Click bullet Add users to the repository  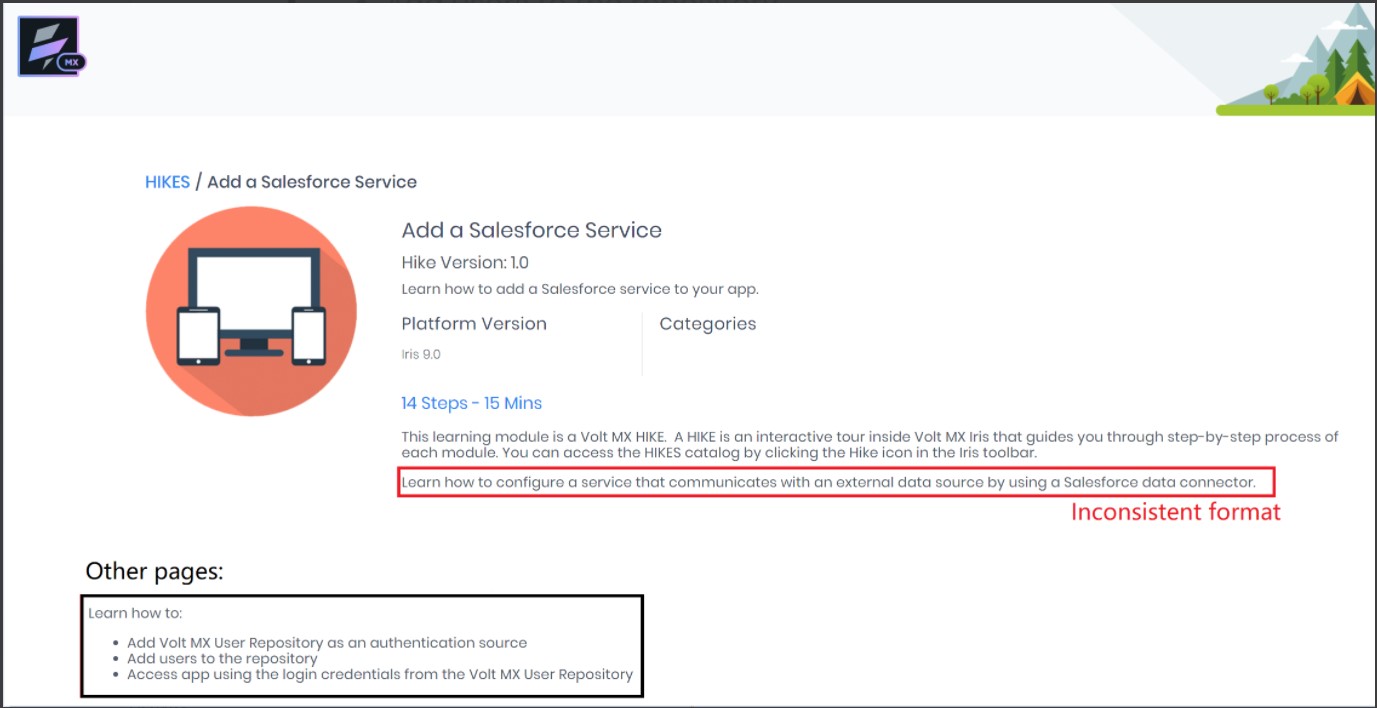pyautogui.click(x=222, y=658)
